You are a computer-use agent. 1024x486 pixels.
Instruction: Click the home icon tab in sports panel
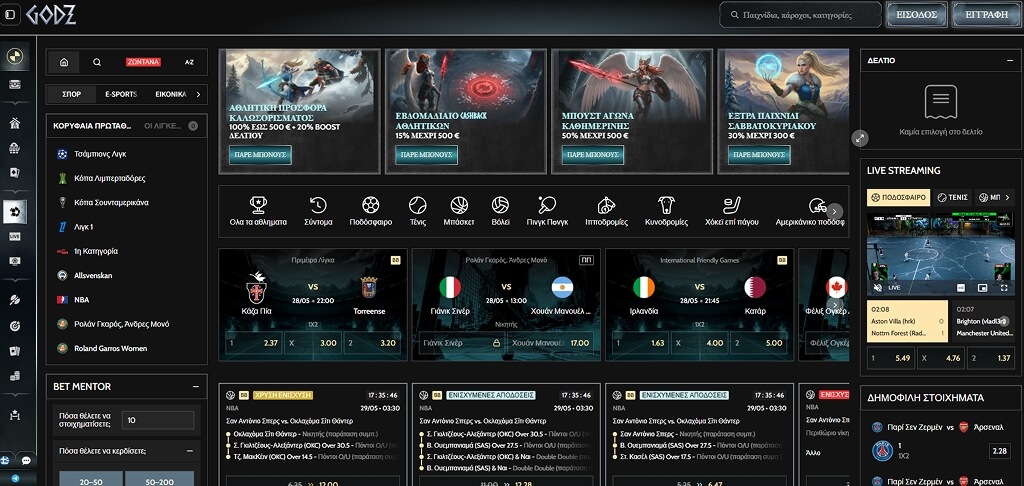(64, 62)
